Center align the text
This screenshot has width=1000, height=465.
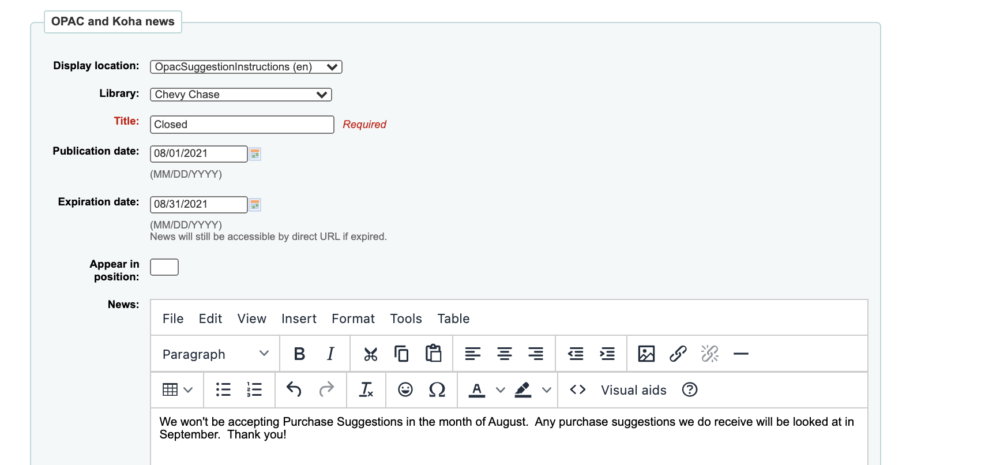pyautogui.click(x=504, y=354)
